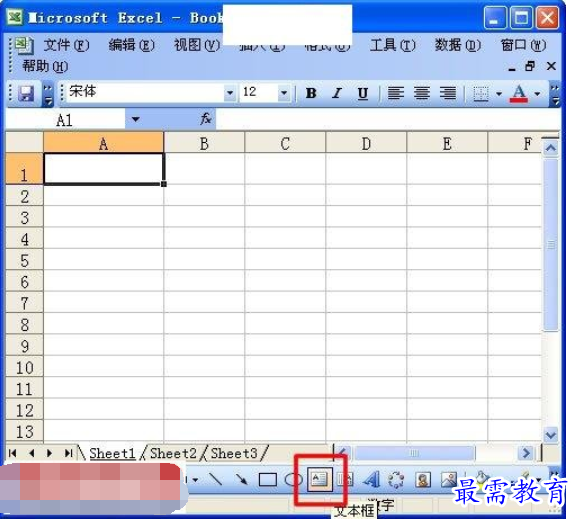
Task: Toggle bold formatting
Action: pos(311,93)
